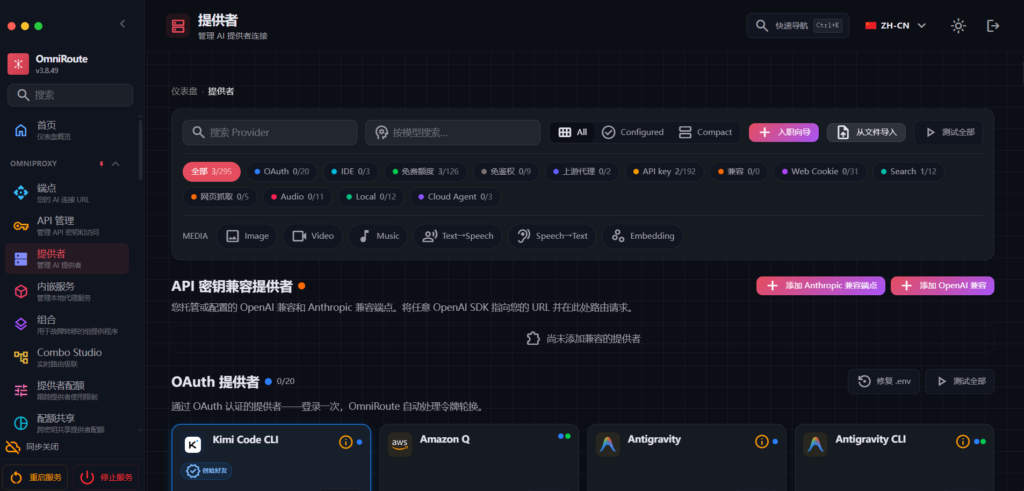
Task: Open 快速导航 quick navigation search
Action: coord(798,25)
